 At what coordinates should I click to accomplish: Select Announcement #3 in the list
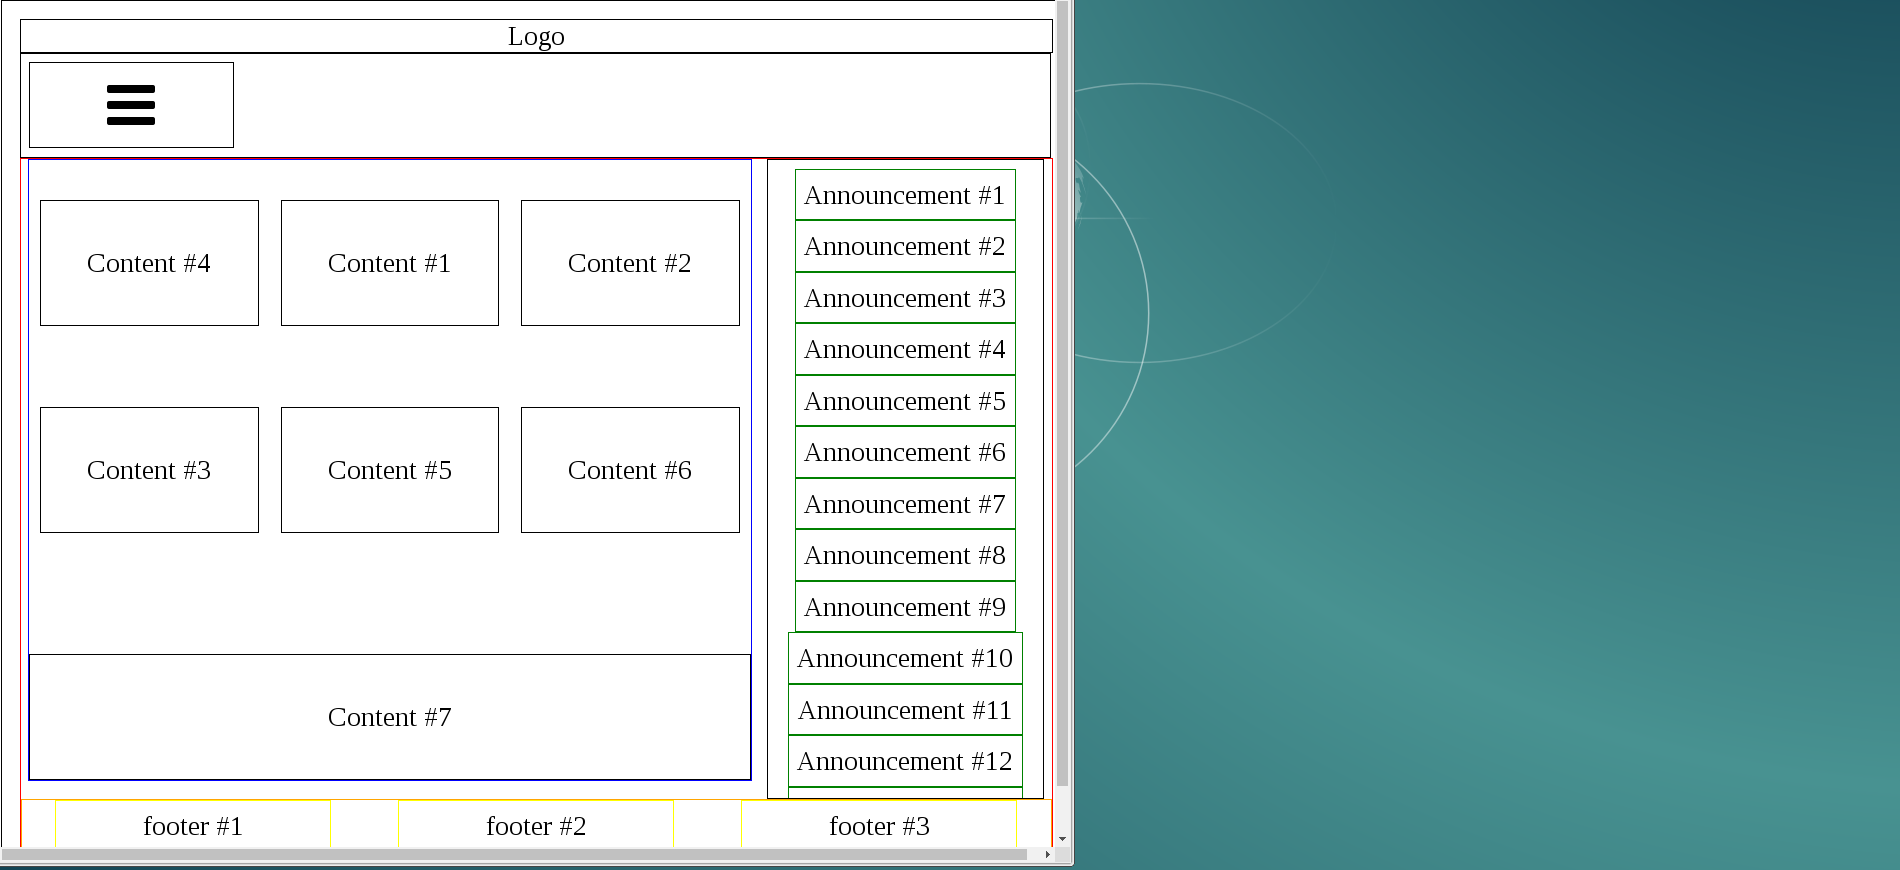(904, 298)
